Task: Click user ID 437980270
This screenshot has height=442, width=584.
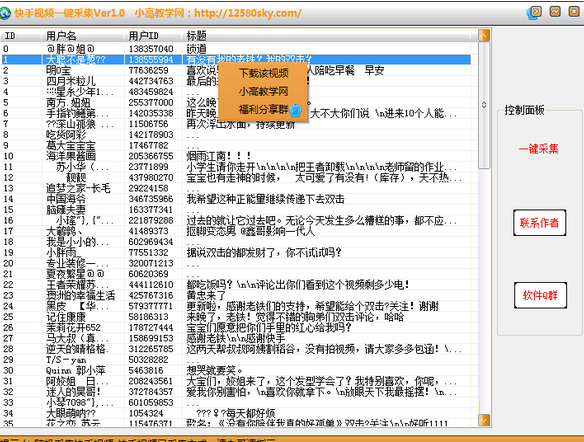Action: [151, 178]
